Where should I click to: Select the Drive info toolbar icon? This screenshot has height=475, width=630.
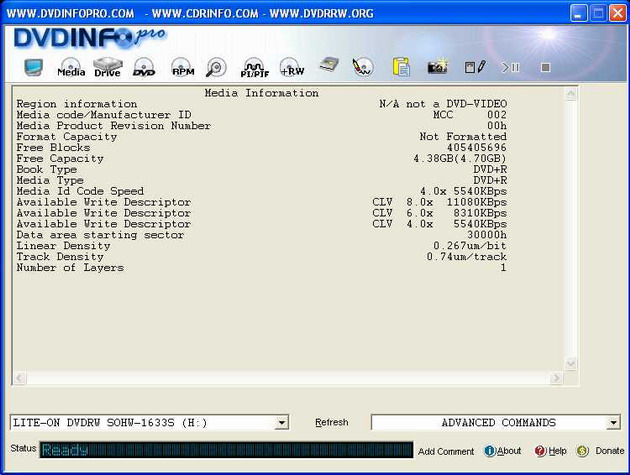107,67
